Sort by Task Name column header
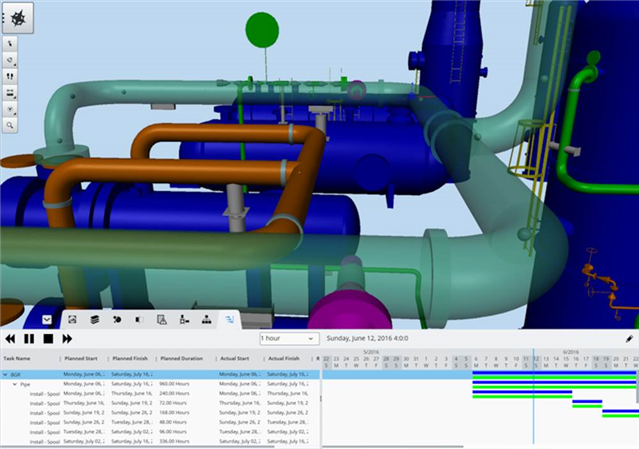Image resolution: width=639 pixels, height=449 pixels. (x=17, y=359)
